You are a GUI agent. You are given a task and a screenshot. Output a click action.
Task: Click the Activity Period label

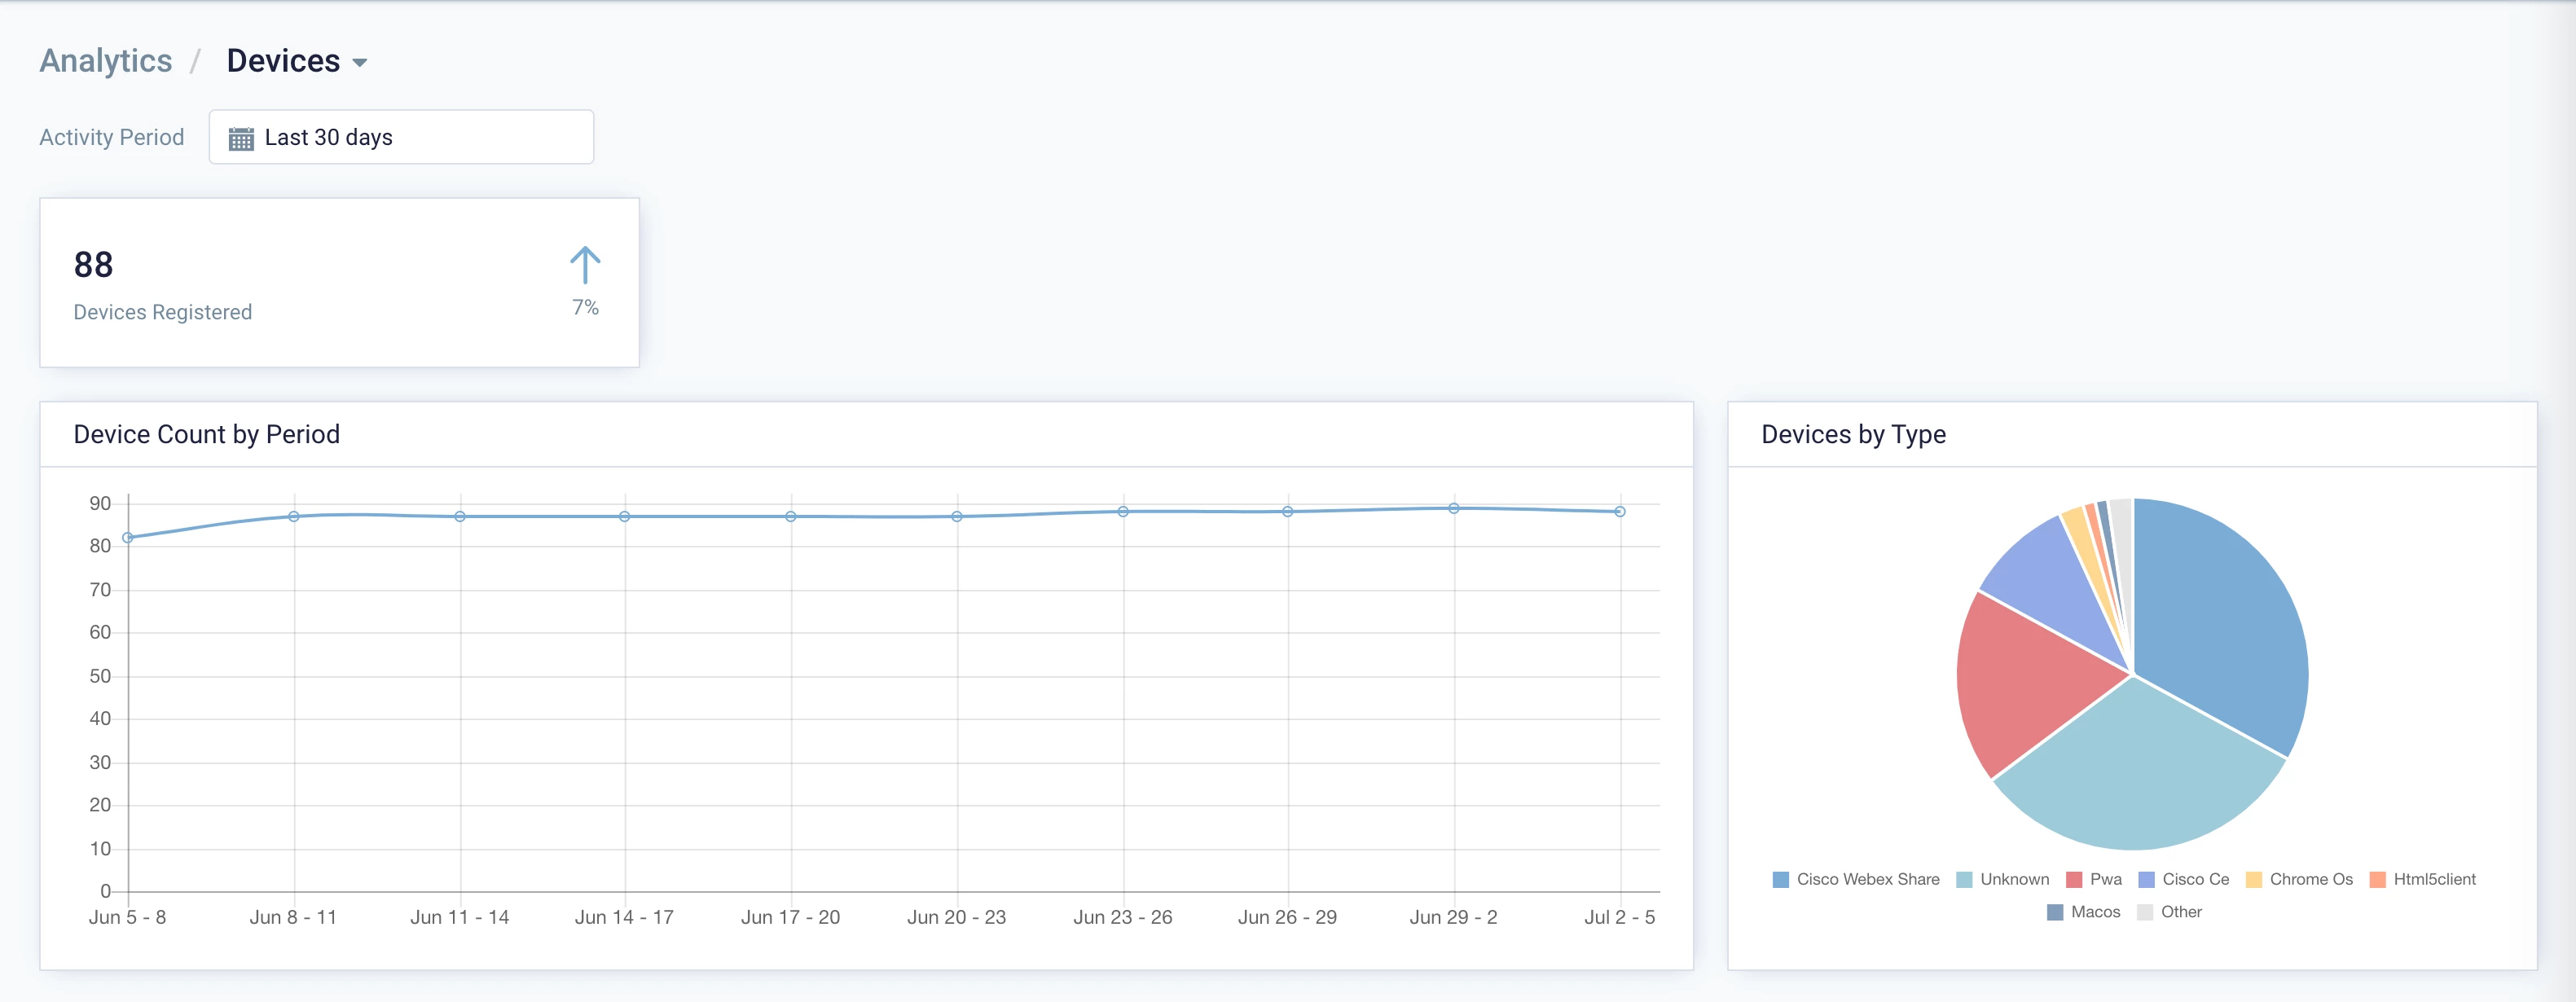coord(112,138)
